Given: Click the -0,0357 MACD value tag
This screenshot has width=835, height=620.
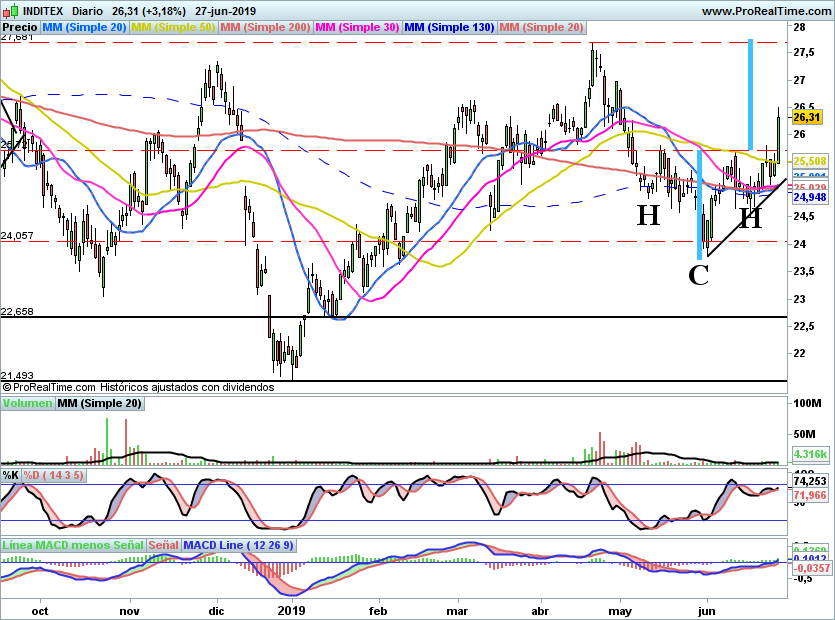Looking at the screenshot, I should point(811,568).
